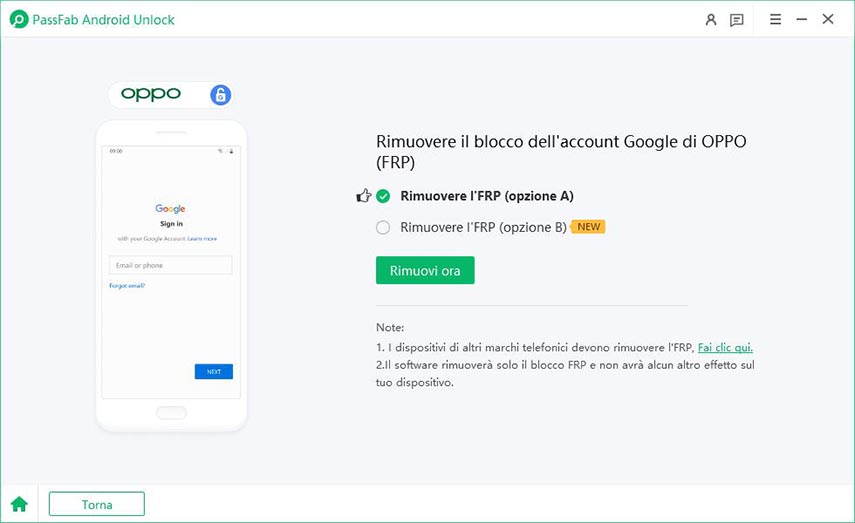Viewport: 855px width, 523px height.
Task: Click the Forgot email link in preview
Action: [127, 286]
